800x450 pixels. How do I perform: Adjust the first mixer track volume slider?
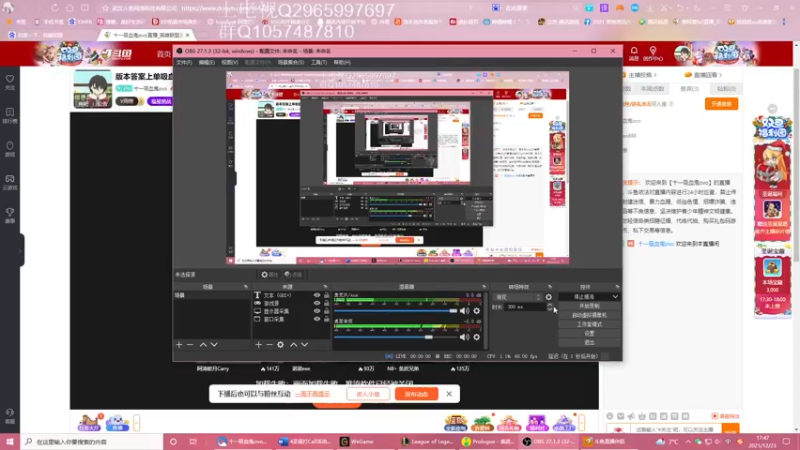tap(396, 311)
